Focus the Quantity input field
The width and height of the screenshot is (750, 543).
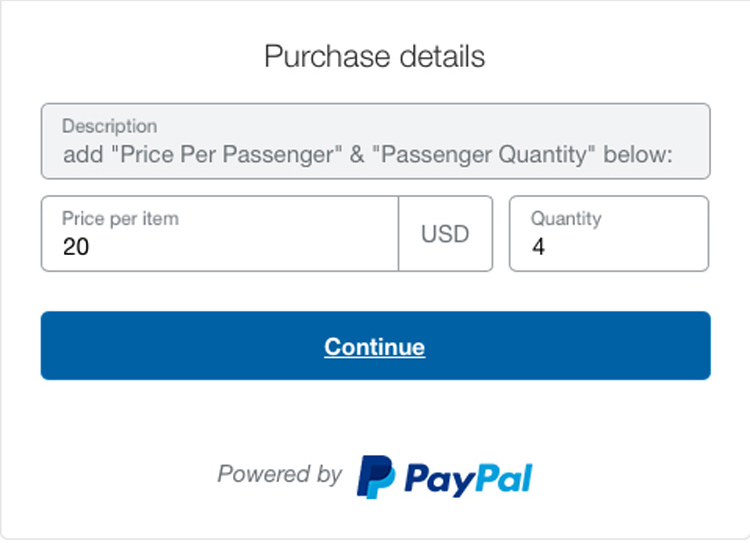click(x=609, y=233)
